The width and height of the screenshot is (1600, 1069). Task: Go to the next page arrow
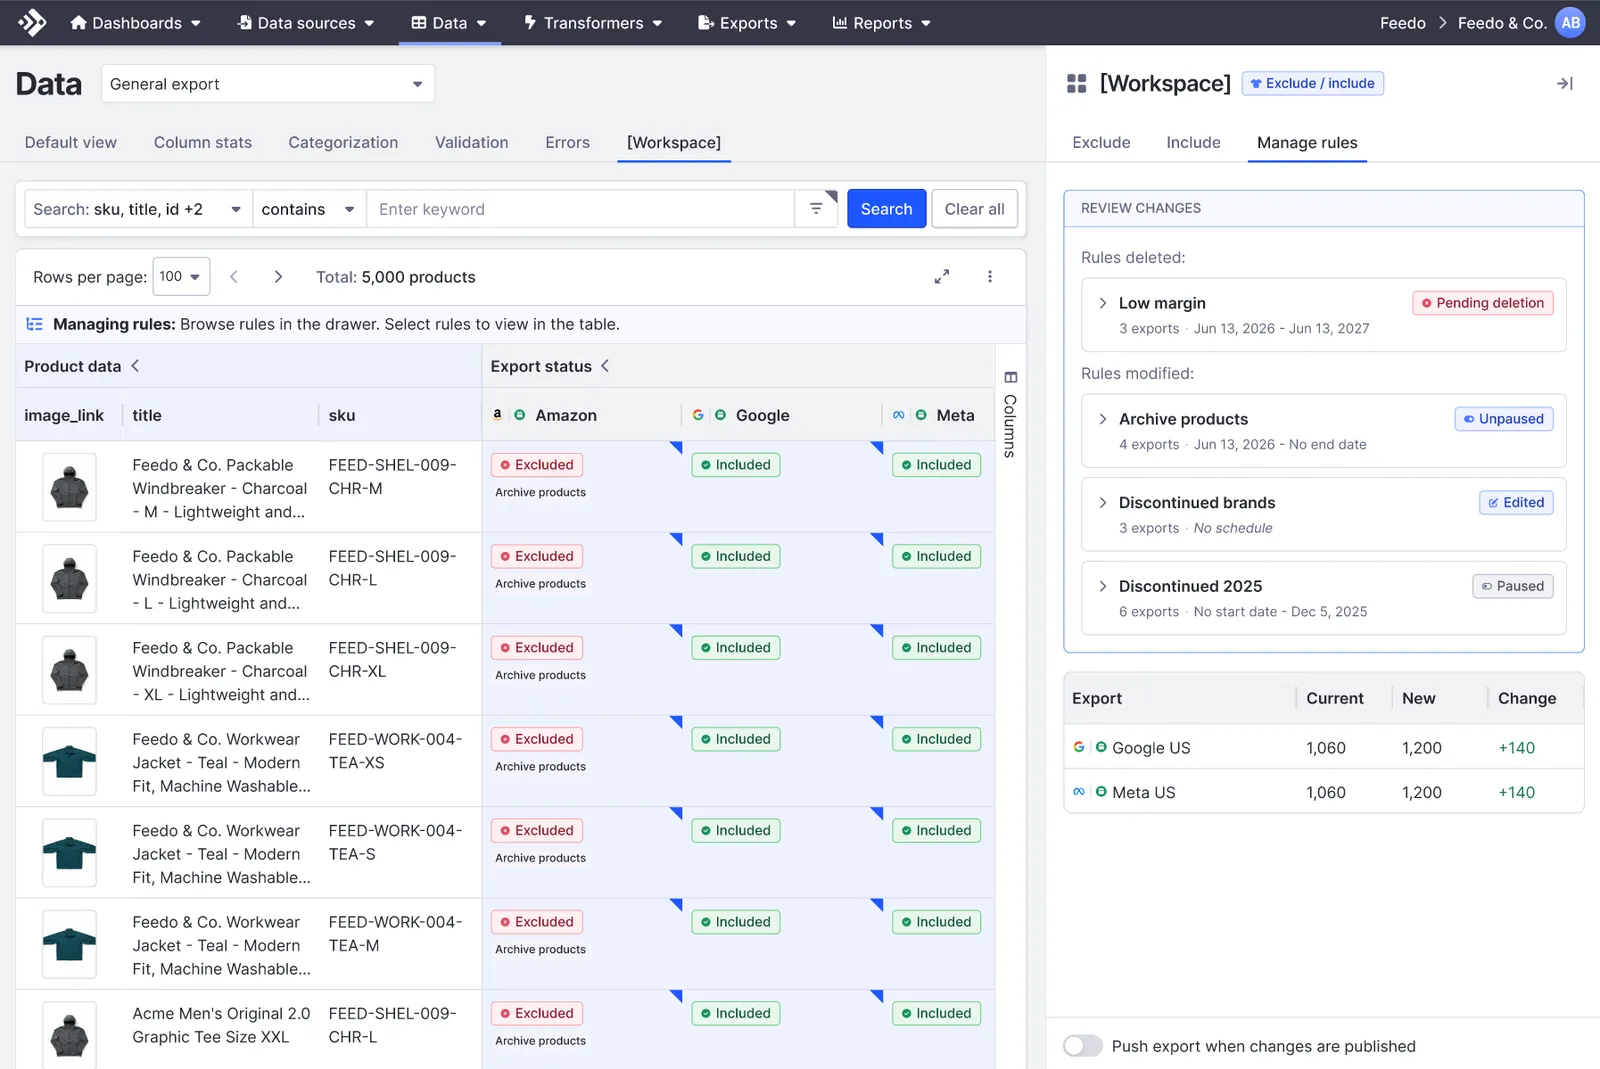[x=278, y=277]
